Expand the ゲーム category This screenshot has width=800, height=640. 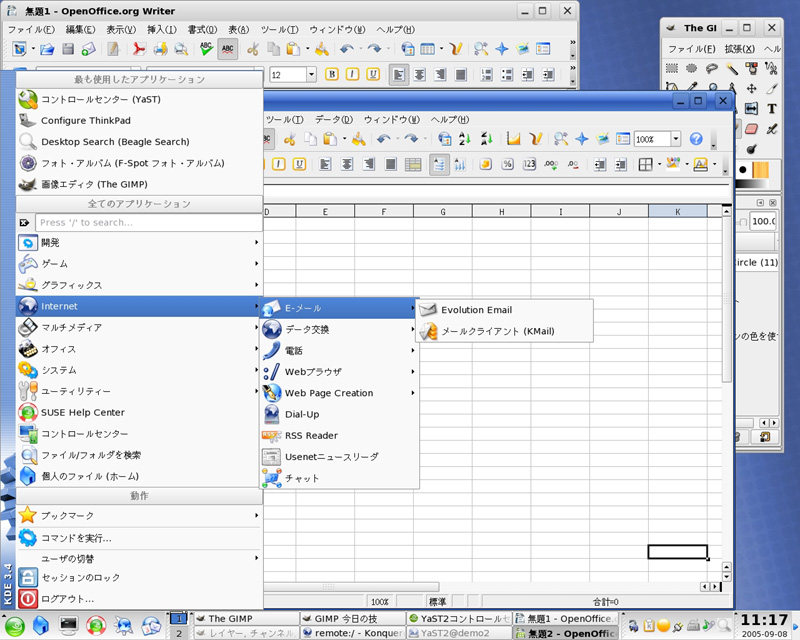[139, 264]
